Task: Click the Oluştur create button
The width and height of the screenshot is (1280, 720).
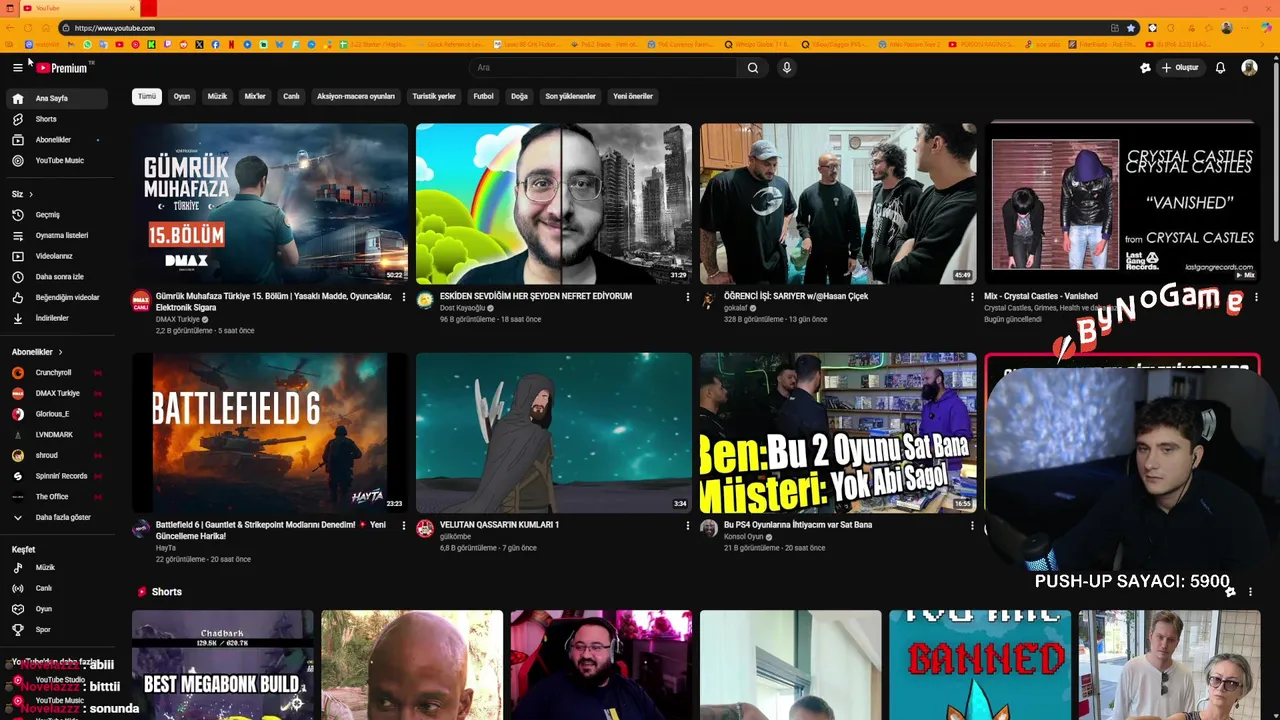Action: (1180, 67)
